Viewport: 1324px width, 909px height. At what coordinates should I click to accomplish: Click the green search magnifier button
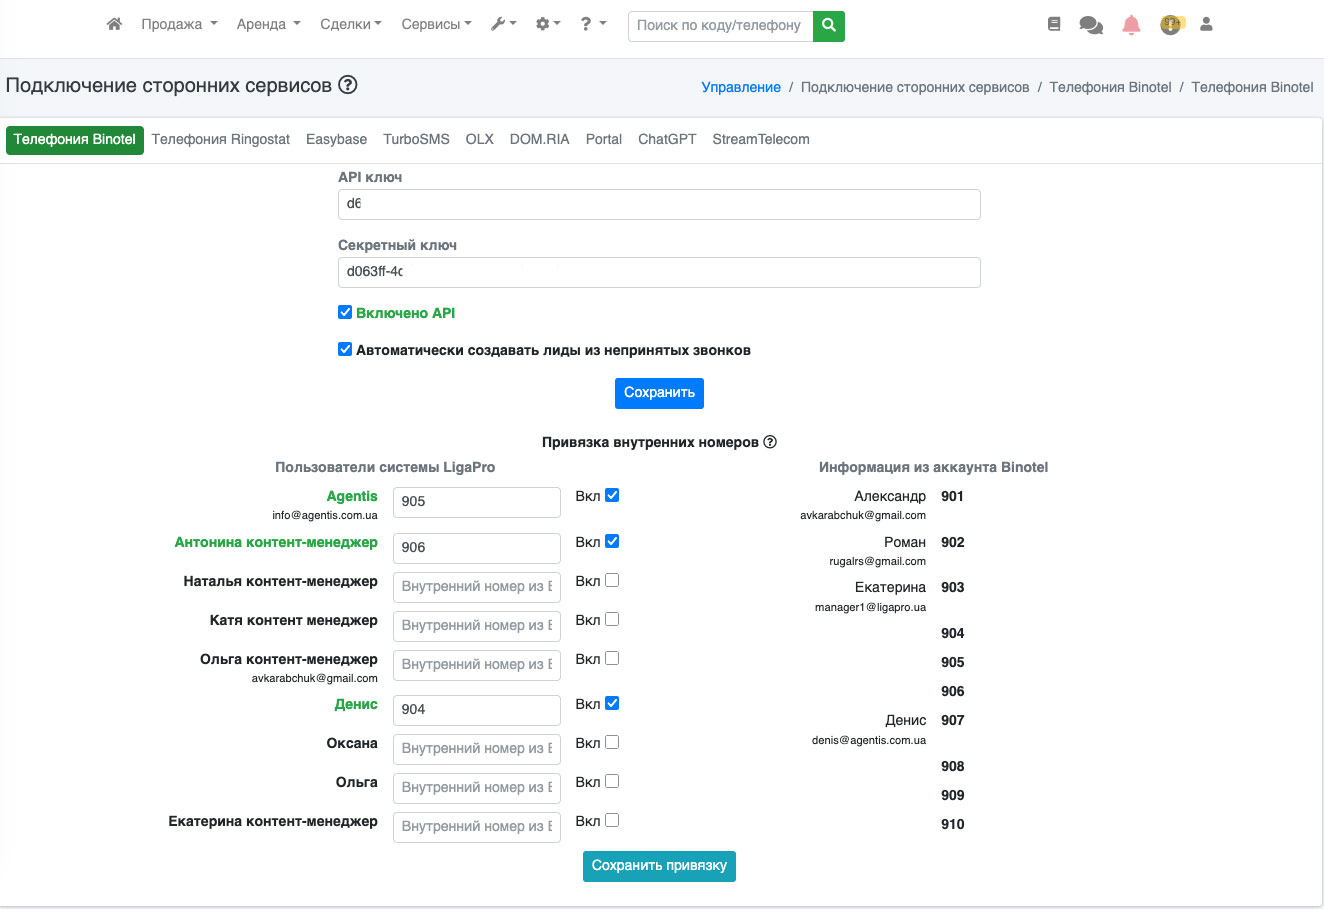tap(829, 26)
